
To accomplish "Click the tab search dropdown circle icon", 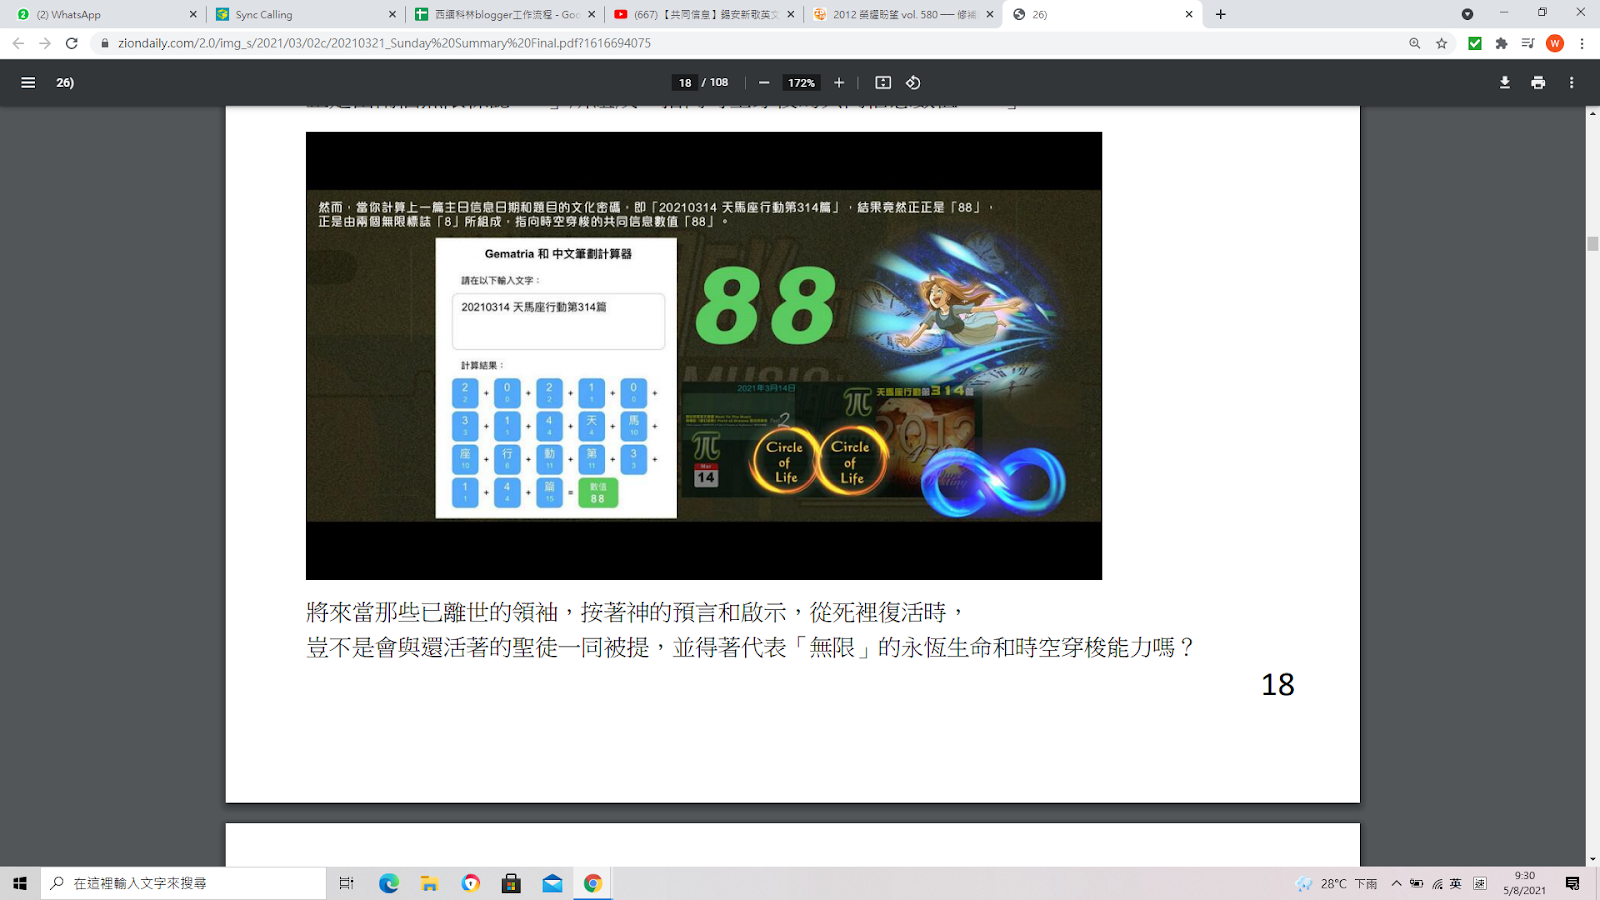I will pos(1467,14).
